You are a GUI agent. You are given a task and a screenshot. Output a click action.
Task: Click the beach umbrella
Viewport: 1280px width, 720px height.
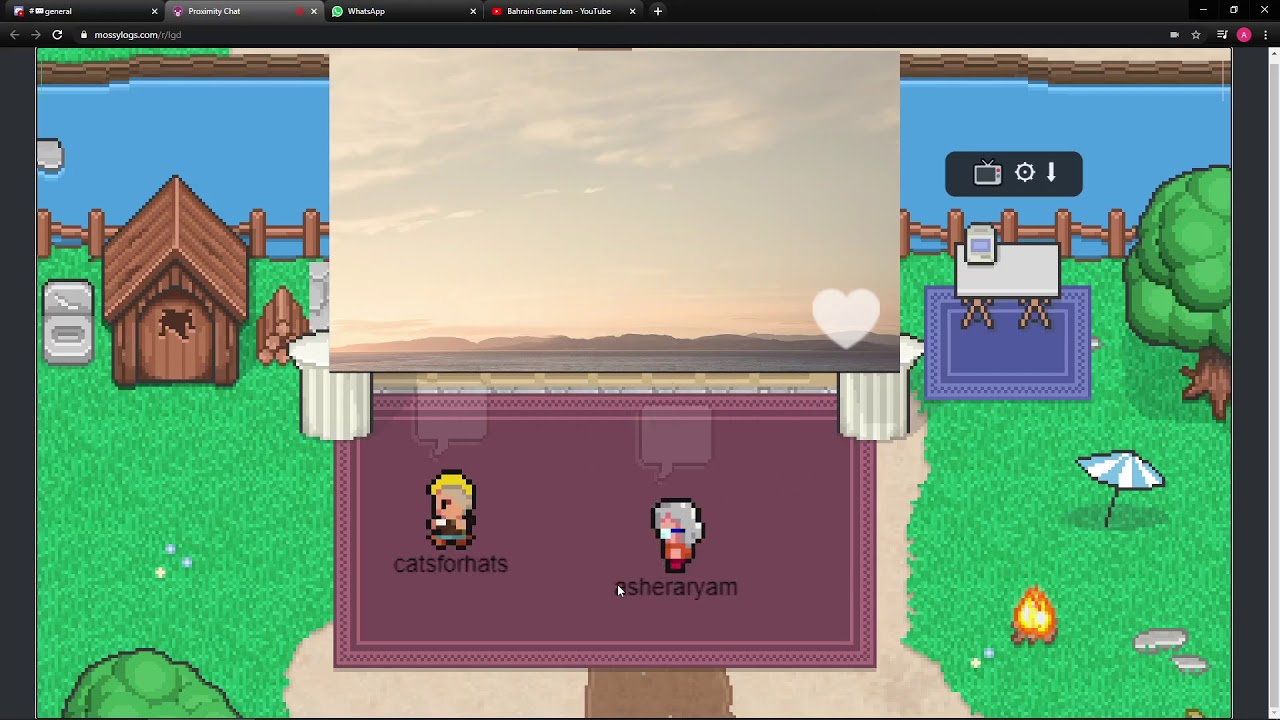(x=1119, y=487)
